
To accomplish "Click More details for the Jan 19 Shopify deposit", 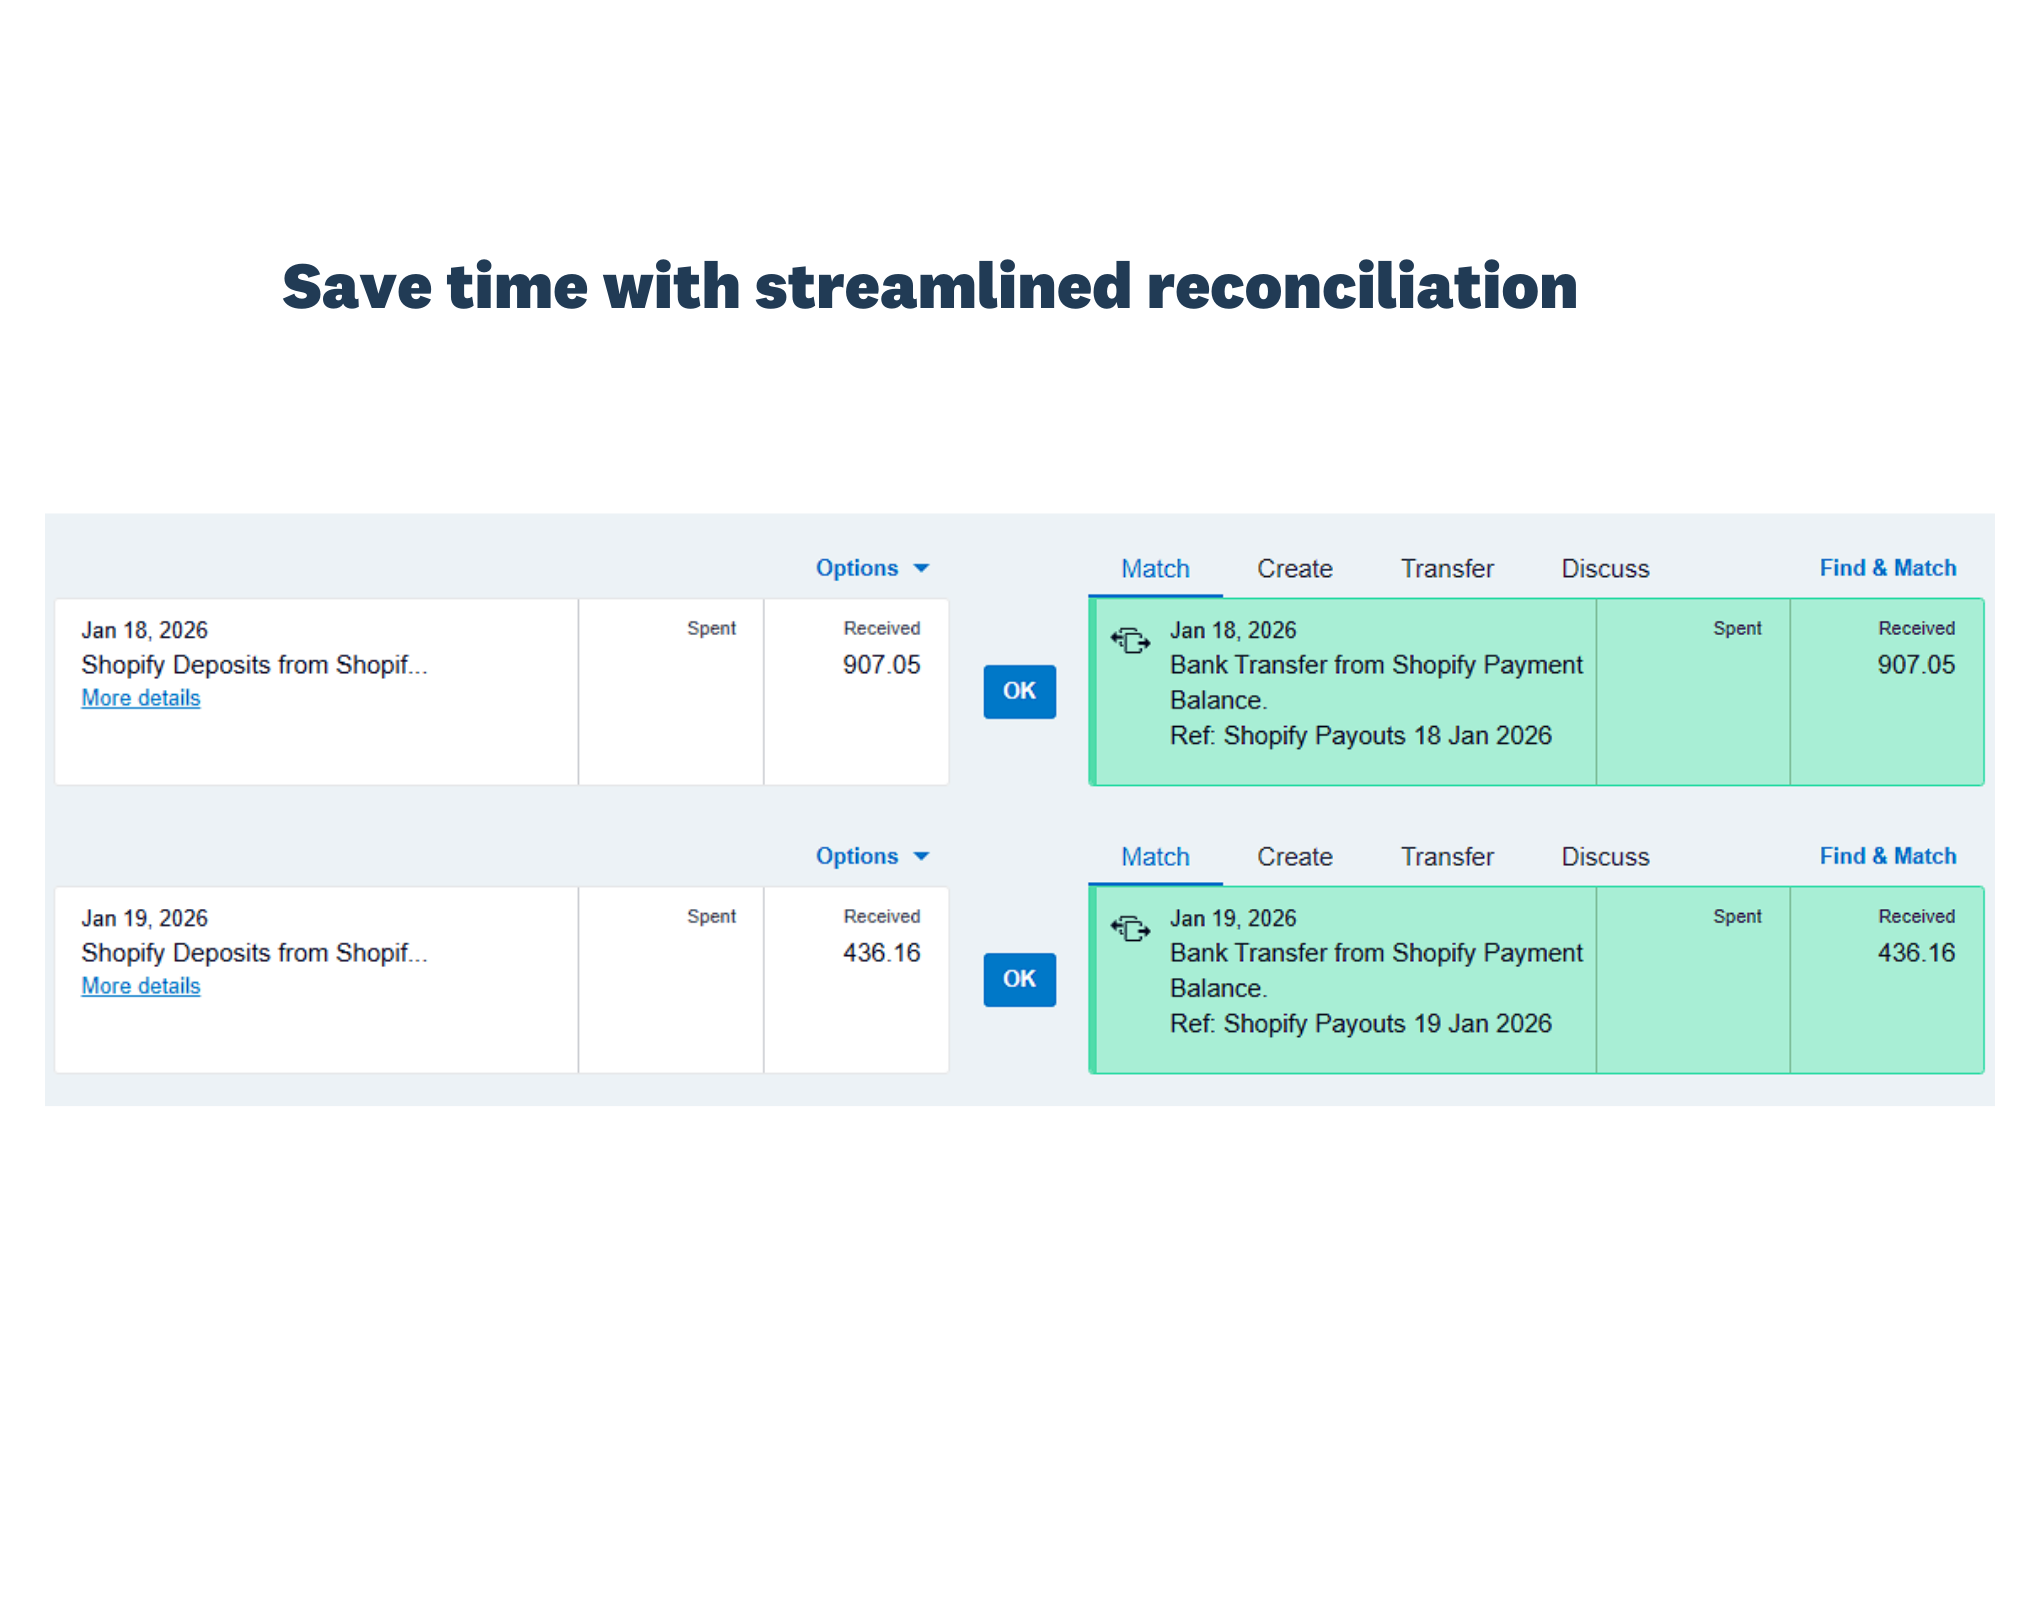I will tap(140, 986).
